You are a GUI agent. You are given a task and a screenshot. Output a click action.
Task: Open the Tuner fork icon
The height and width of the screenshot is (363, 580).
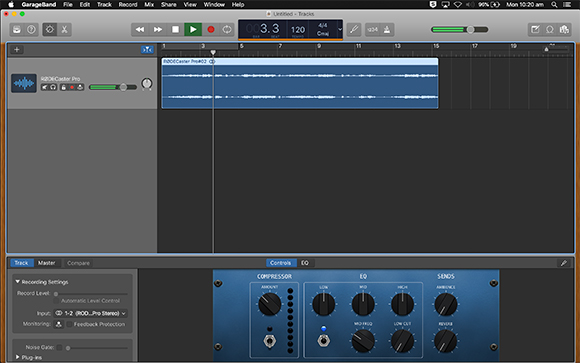(354, 30)
